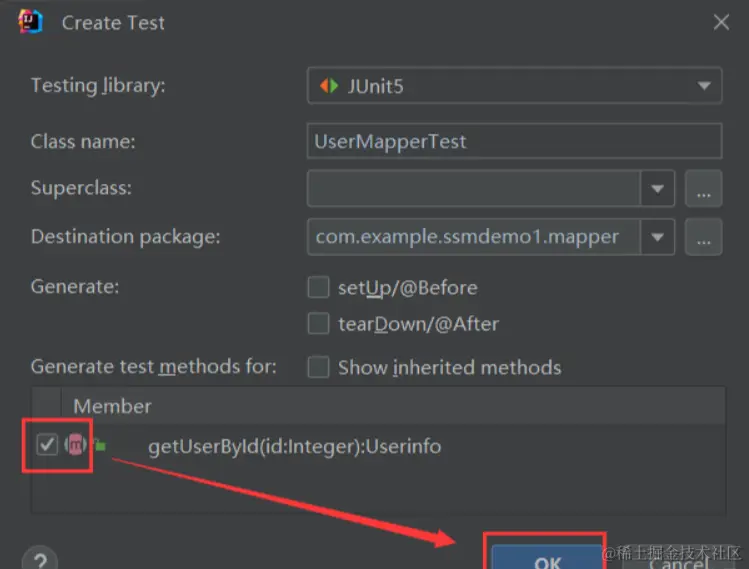This screenshot has width=749, height=569.
Task: Close the Create Test dialog
Action: pos(721,22)
